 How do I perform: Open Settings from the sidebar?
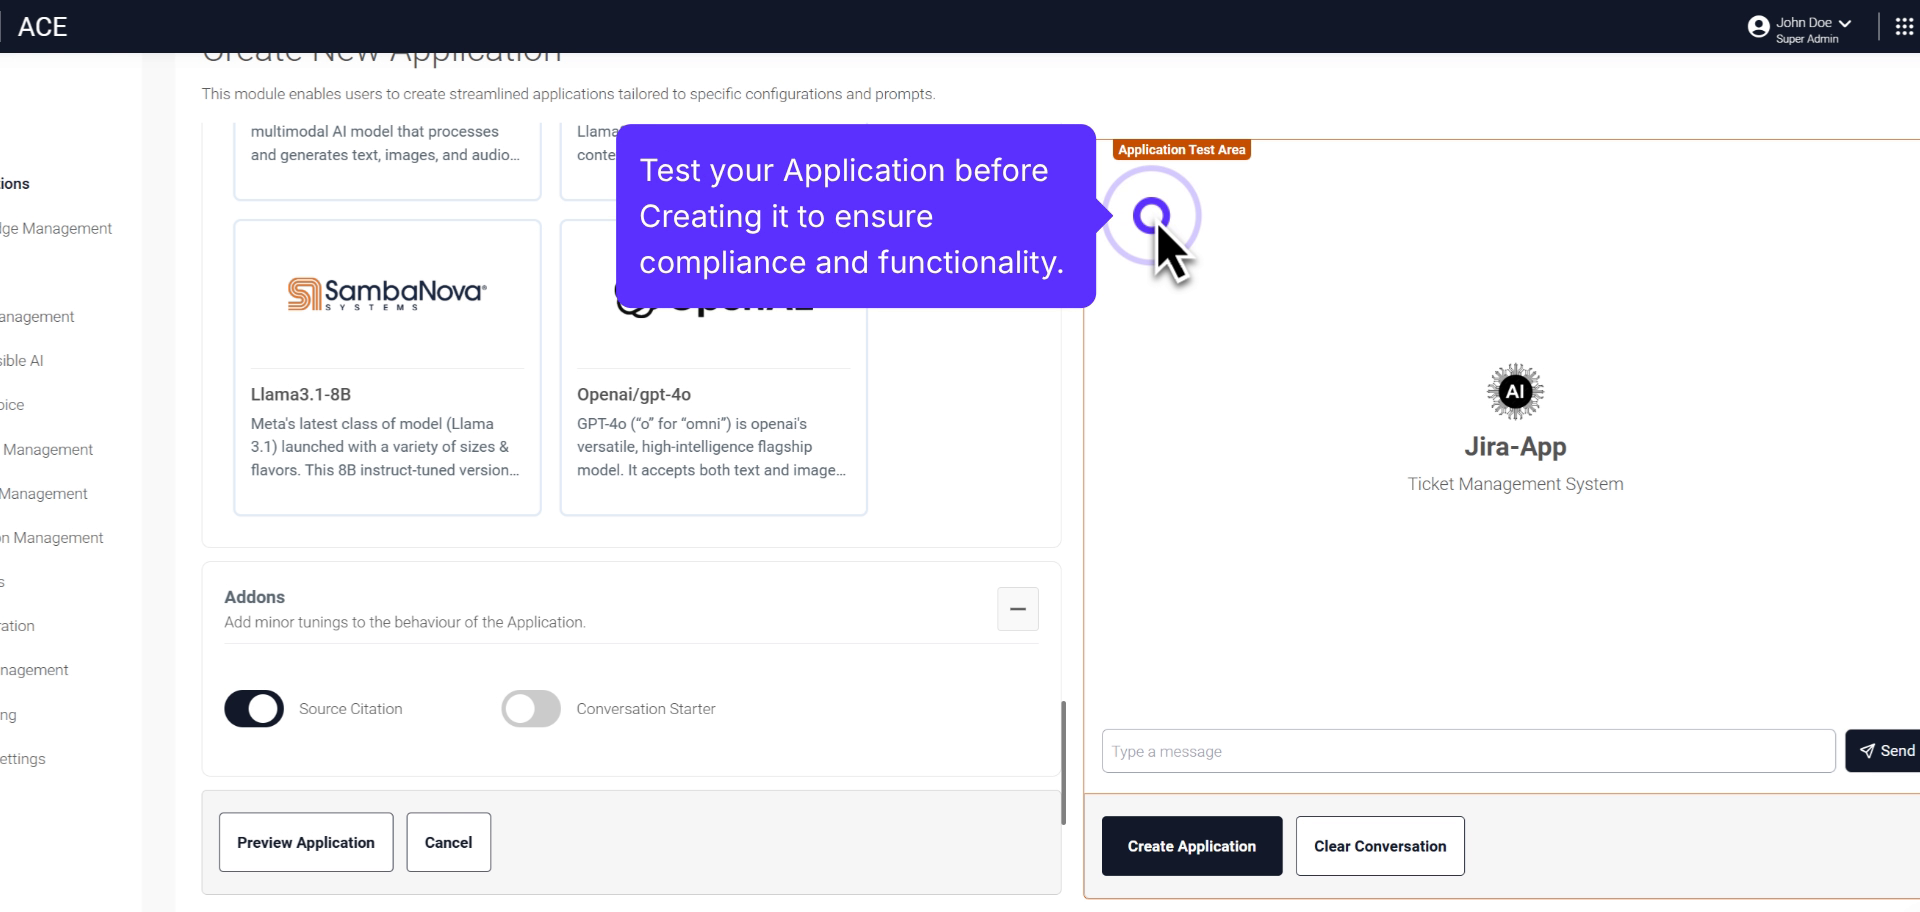22,758
